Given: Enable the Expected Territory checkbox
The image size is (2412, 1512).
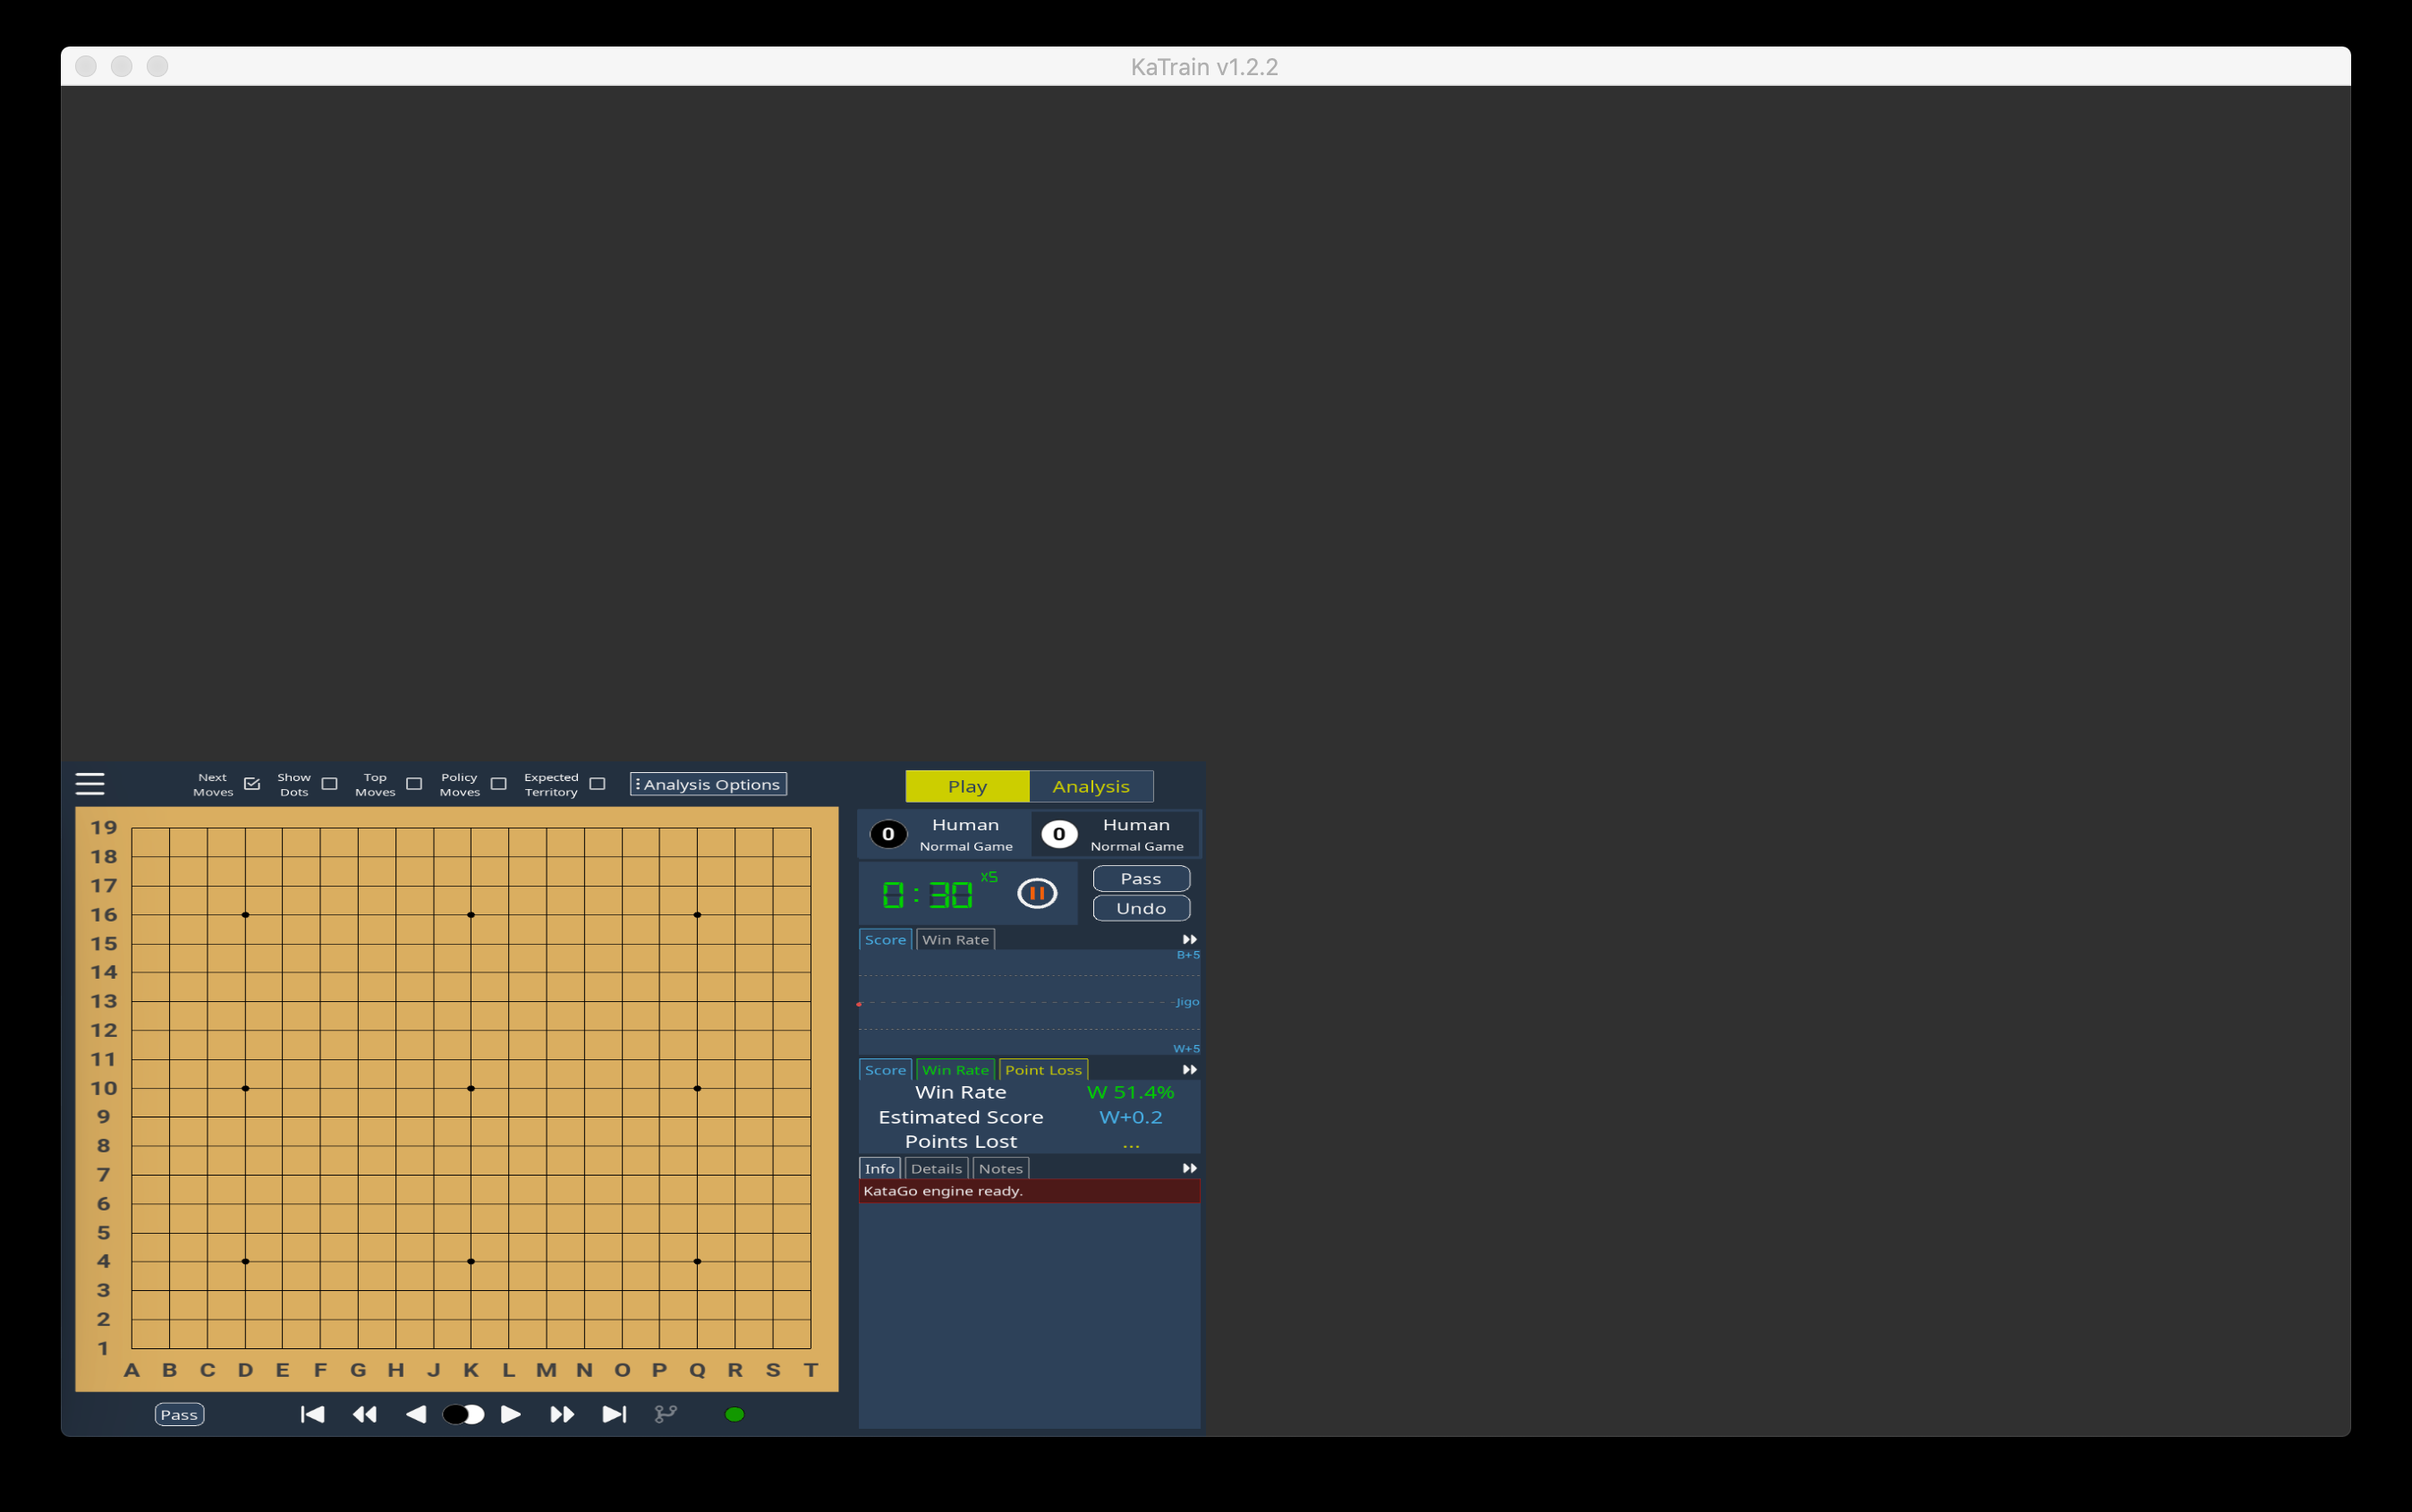Looking at the screenshot, I should 598,783.
